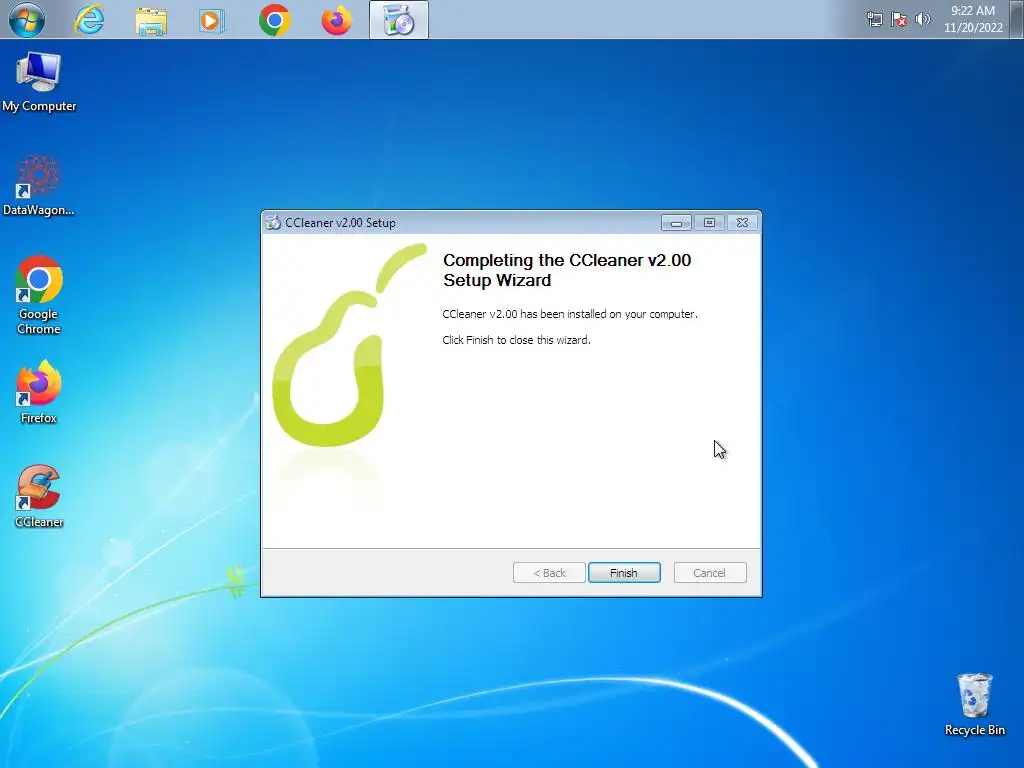Click Finish to close the setup wizard
Viewport: 1024px width, 768px height.
(x=624, y=573)
